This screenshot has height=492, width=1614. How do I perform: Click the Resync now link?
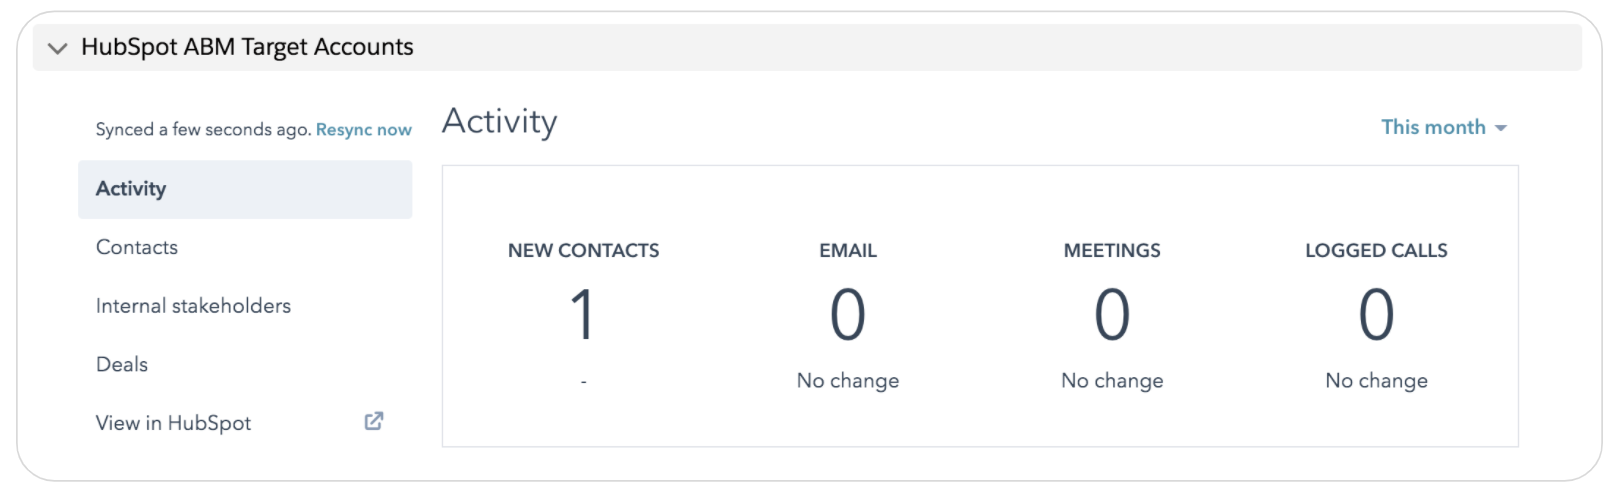coord(363,130)
